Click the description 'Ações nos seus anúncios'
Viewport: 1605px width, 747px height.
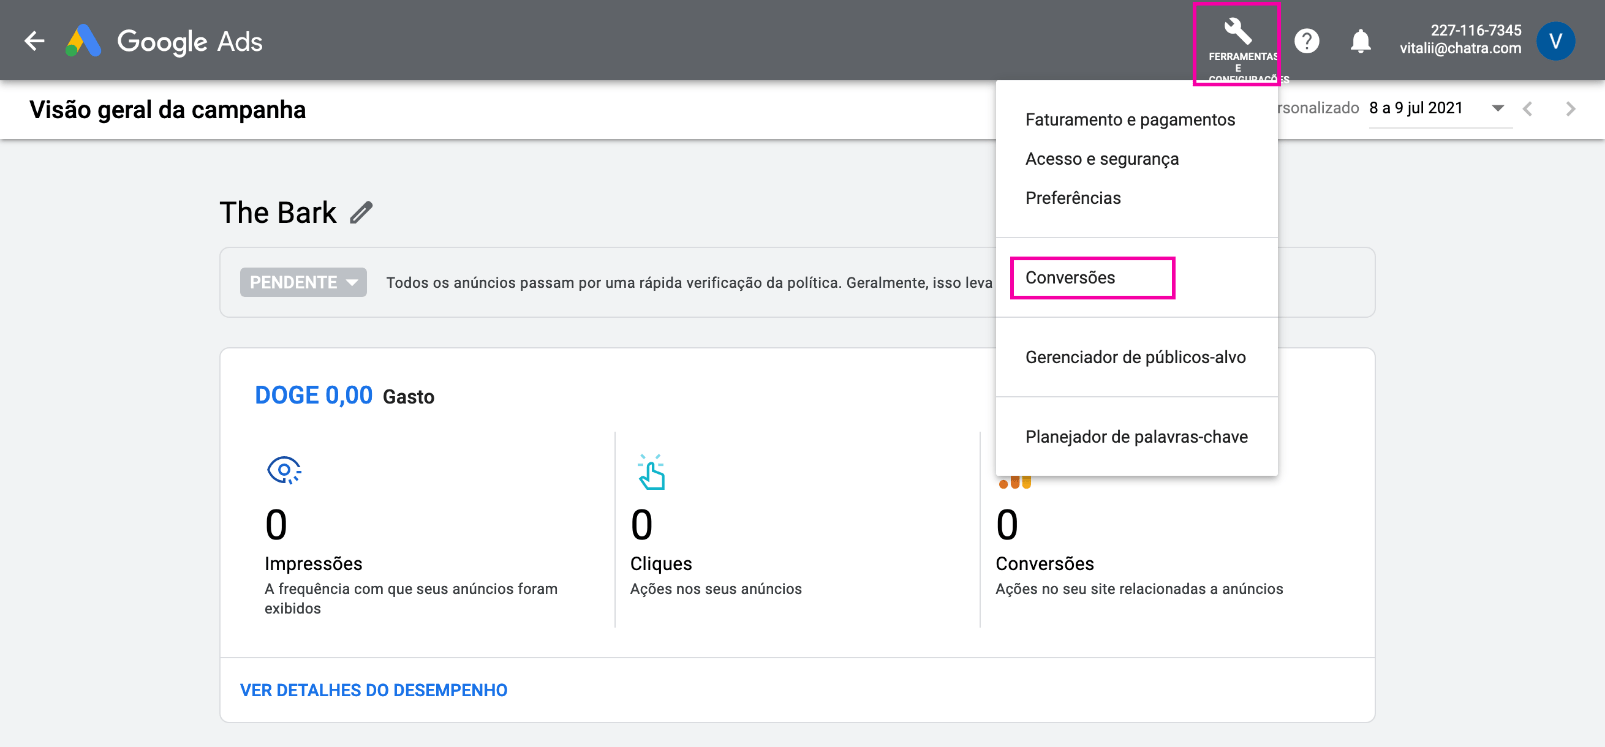[716, 589]
